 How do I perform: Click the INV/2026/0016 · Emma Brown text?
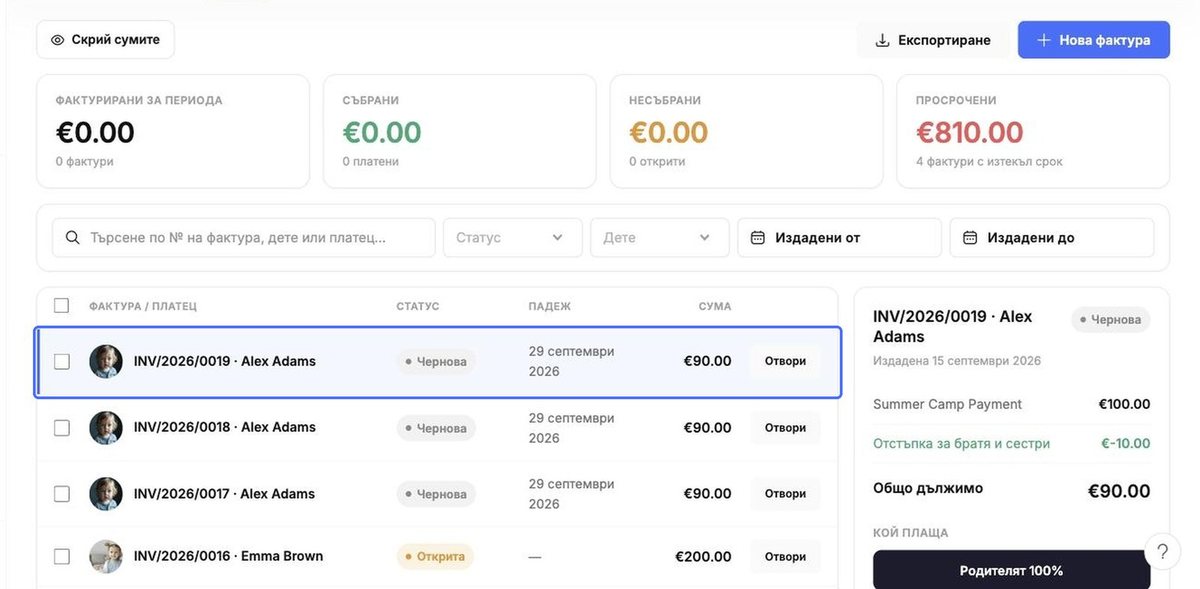229,556
